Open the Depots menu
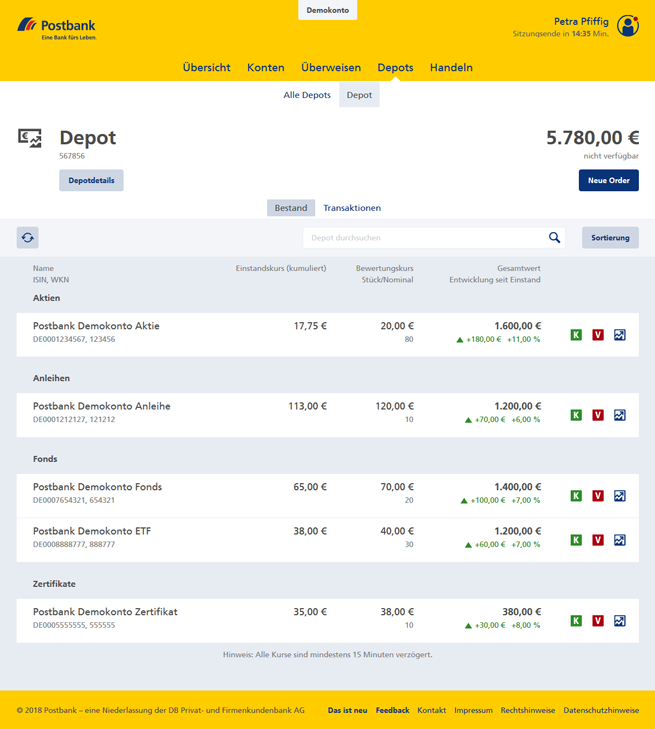Viewport: 655px width, 729px height. tap(395, 67)
